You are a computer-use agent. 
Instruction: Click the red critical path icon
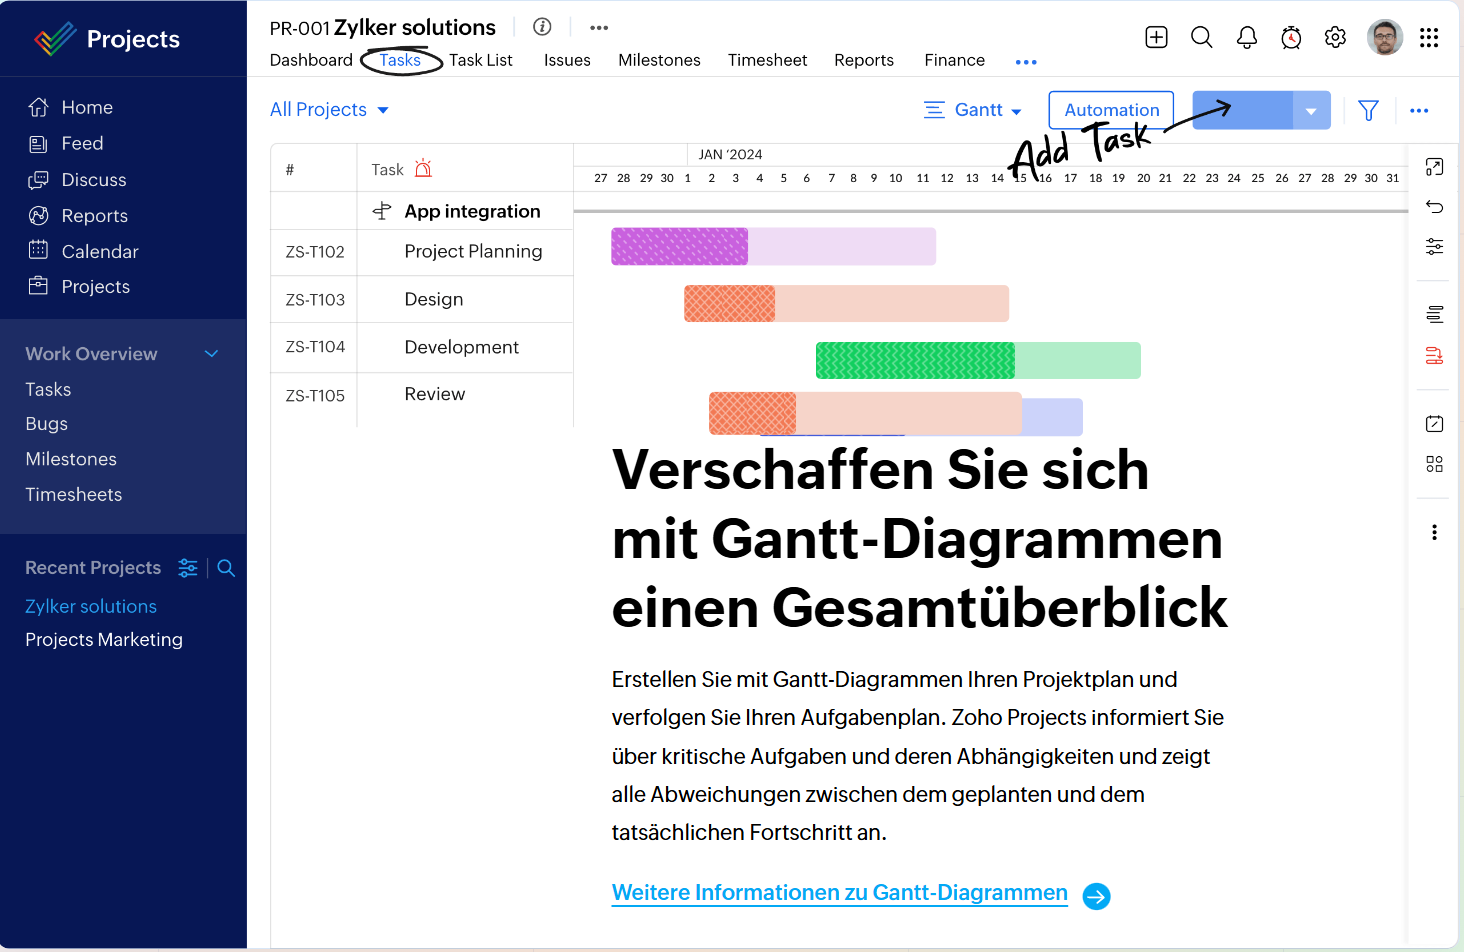click(x=1434, y=355)
